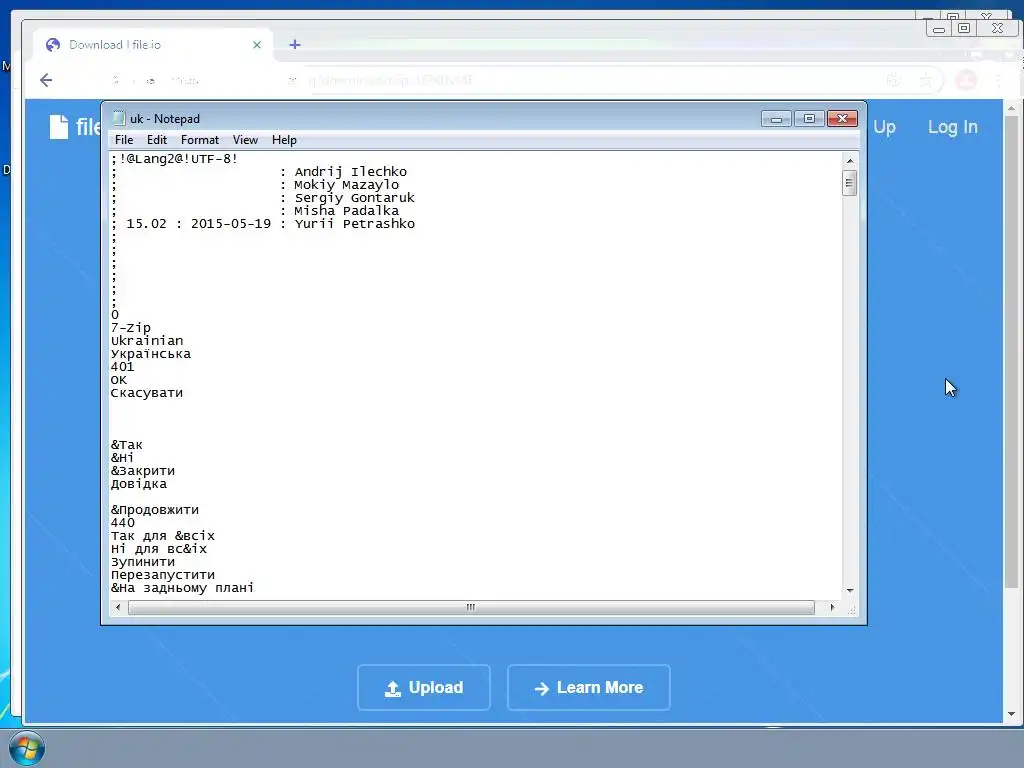Click the line '&Закрити'
The image size is (1024, 768).
click(x=143, y=471)
